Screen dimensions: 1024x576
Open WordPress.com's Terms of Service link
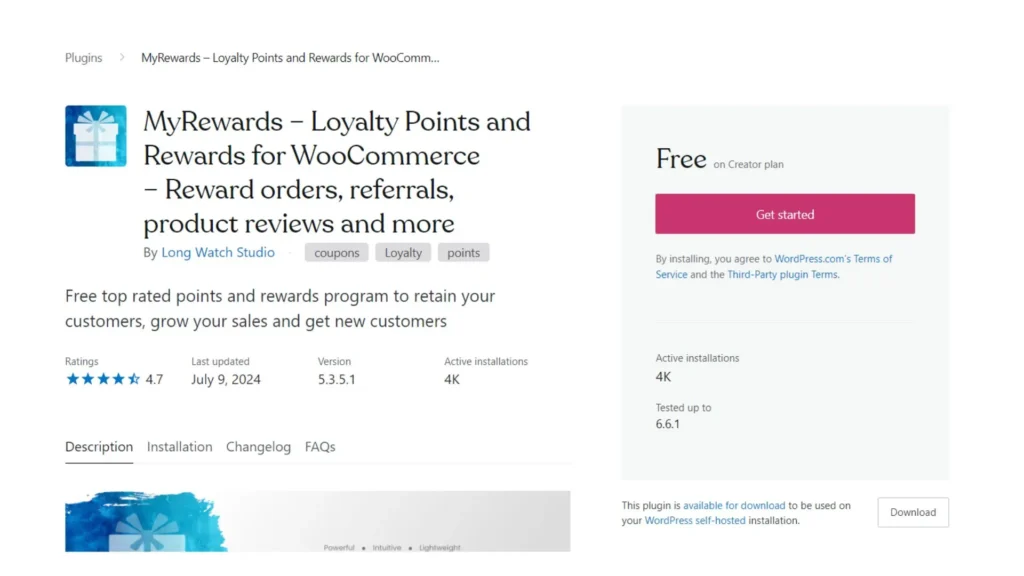click(834, 258)
